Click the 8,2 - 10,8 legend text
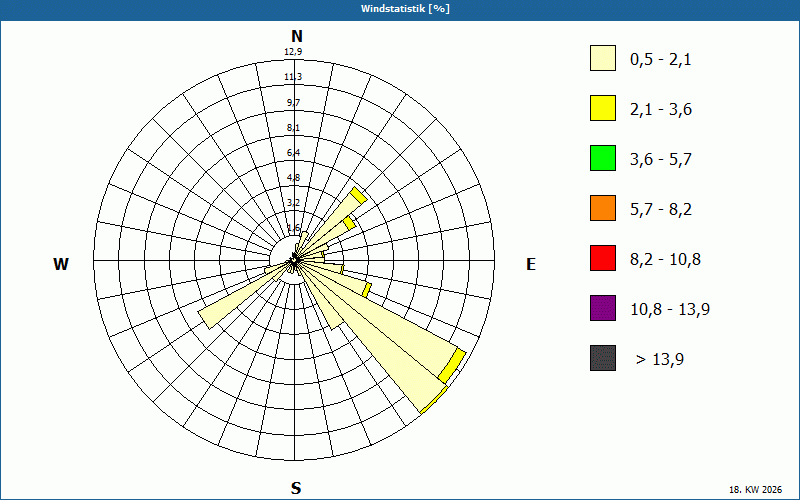The width and height of the screenshot is (800, 500). tap(665, 260)
